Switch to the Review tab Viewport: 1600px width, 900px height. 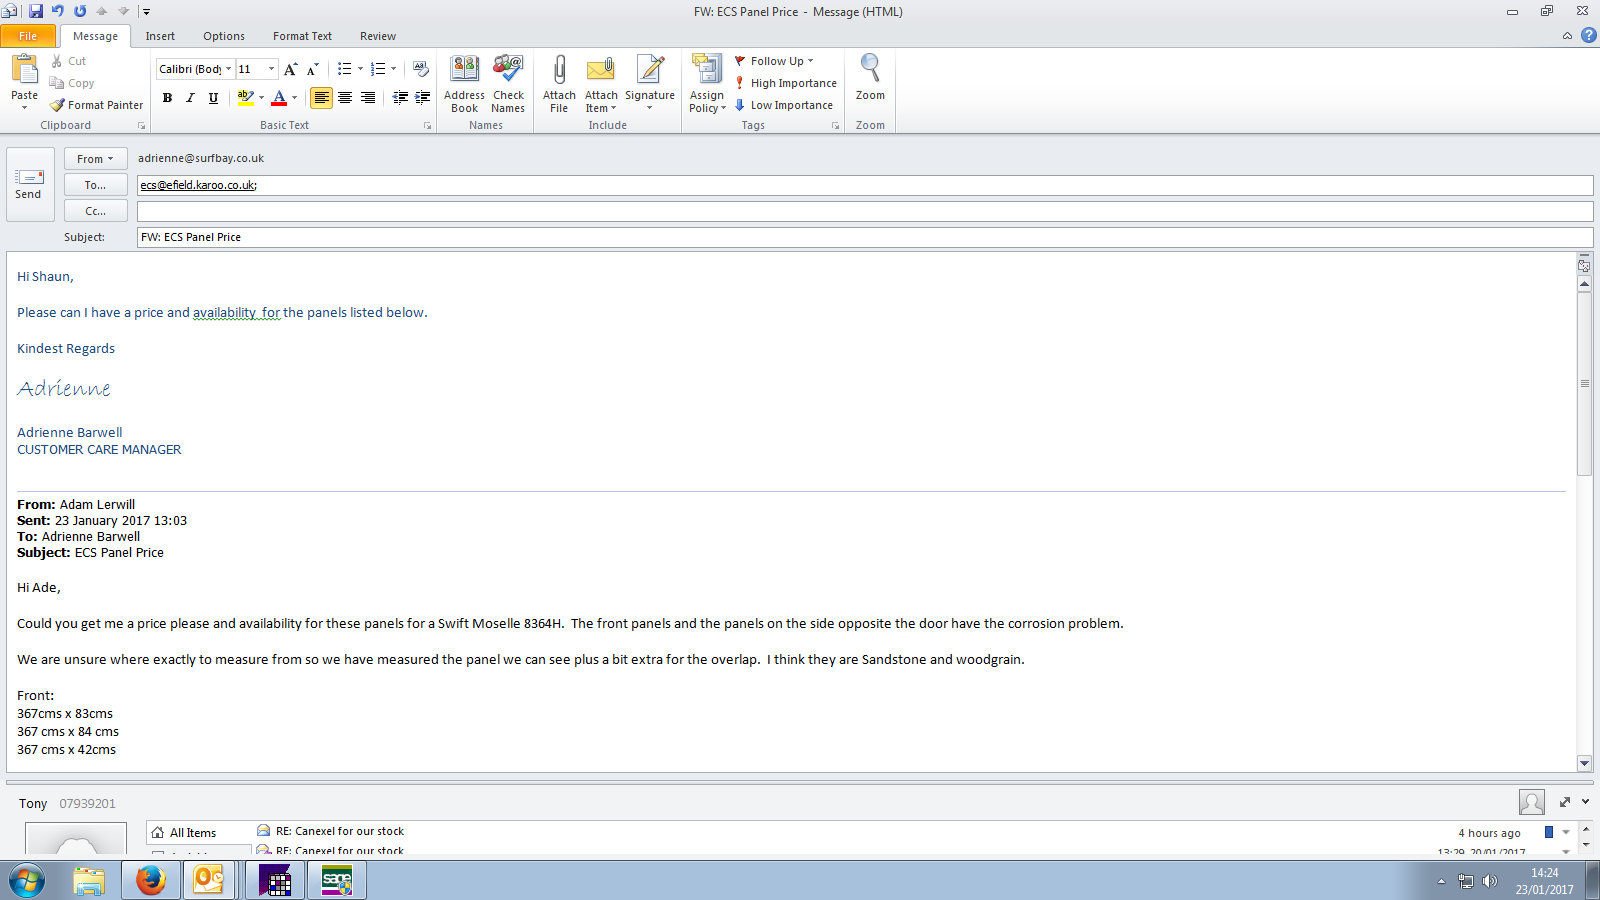378,36
